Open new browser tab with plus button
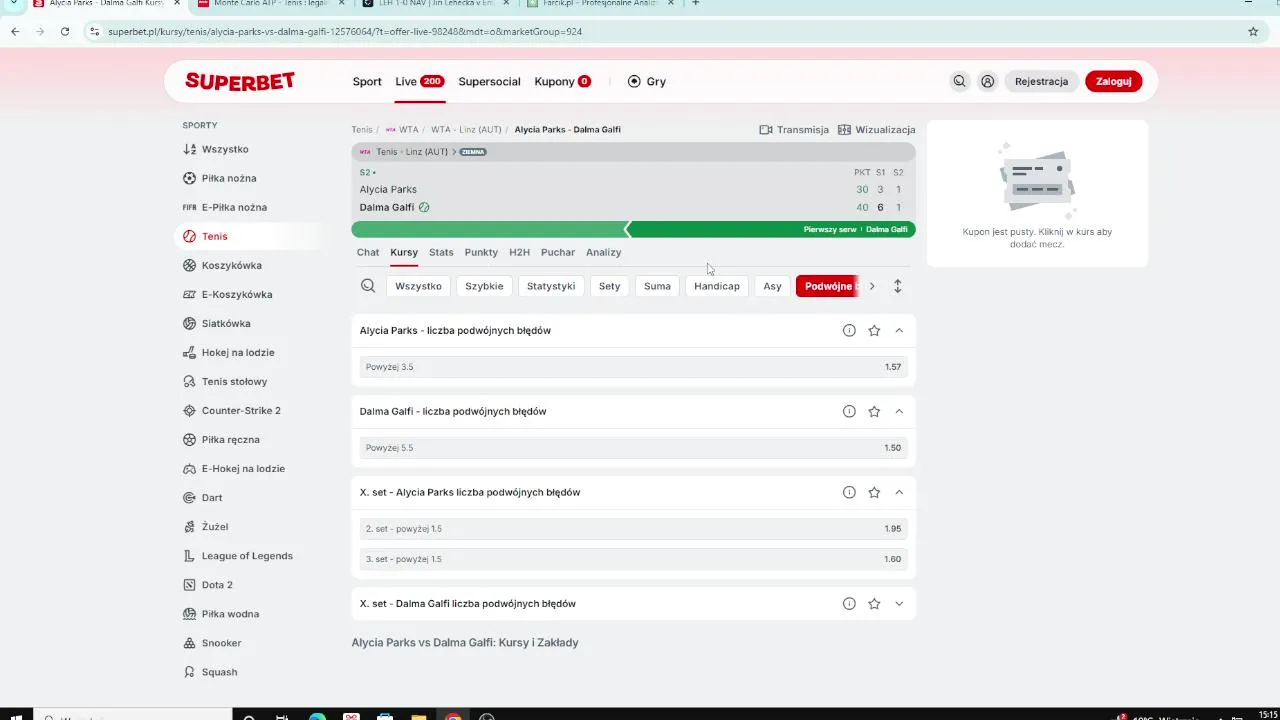Viewport: 1280px width, 720px height. pyautogui.click(x=696, y=4)
